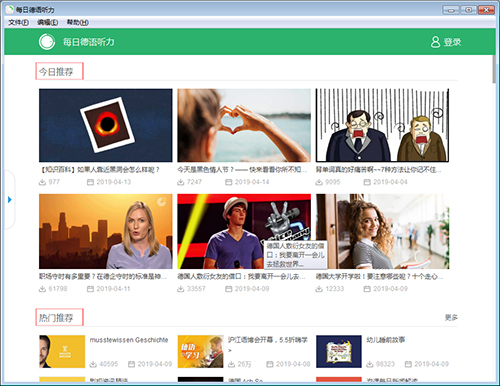Open the 帮助(H) menu
Screen dimensions: 500x386
[x=77, y=22]
